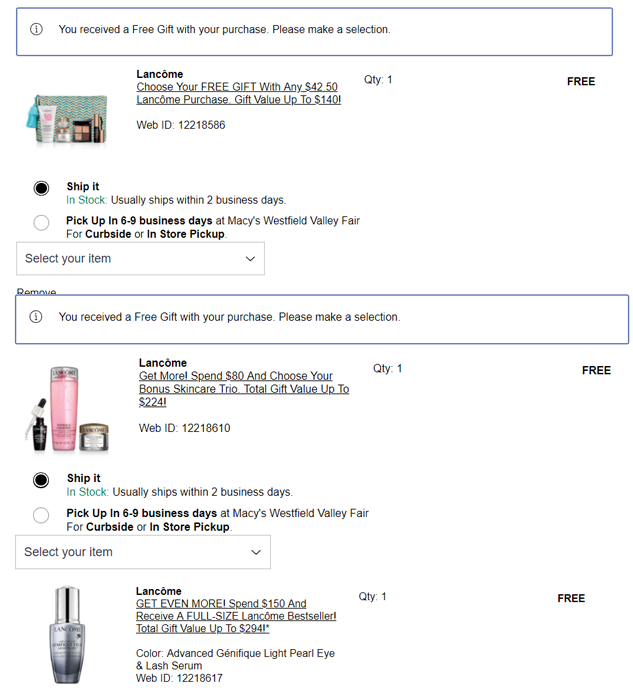Expand Select your item dropdown for $42.50 gift
633x700 pixels.
point(140,258)
